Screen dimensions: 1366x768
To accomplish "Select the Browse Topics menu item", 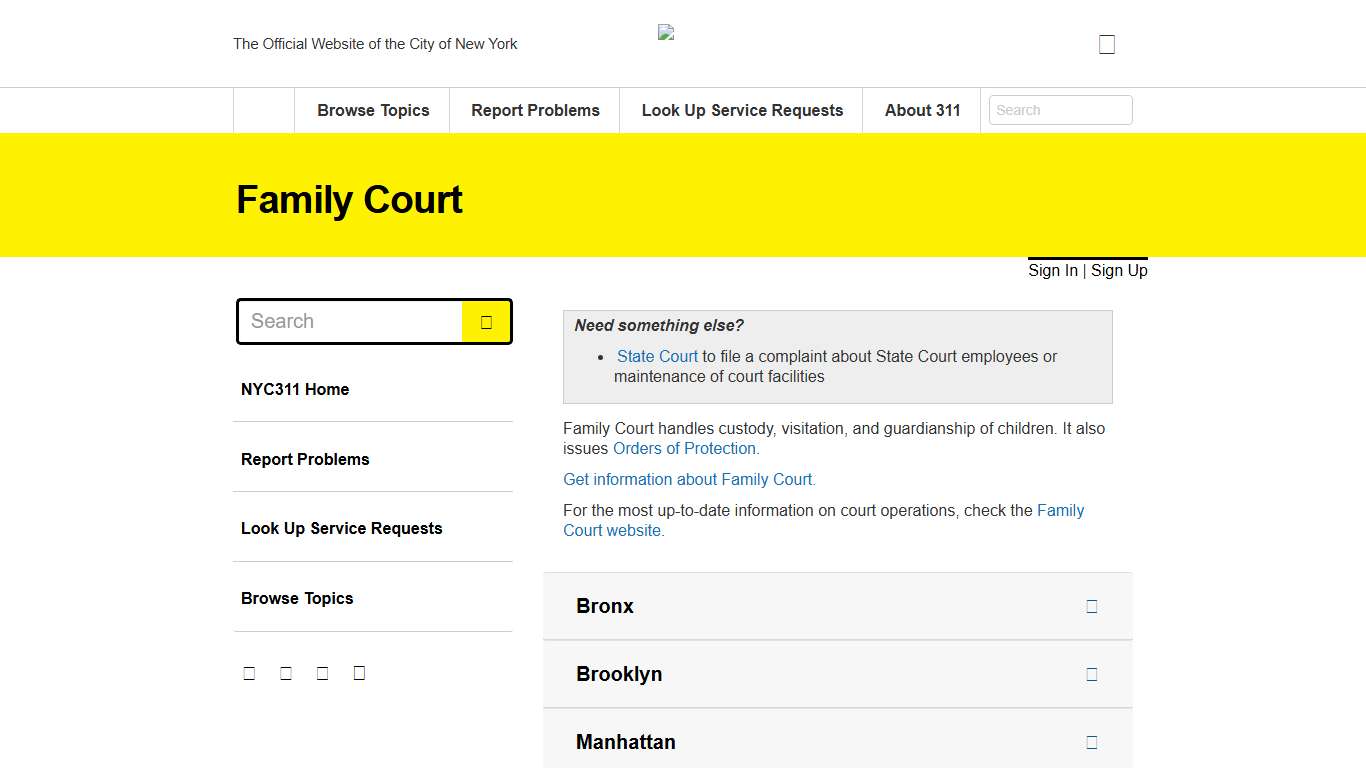I will pyautogui.click(x=372, y=110).
